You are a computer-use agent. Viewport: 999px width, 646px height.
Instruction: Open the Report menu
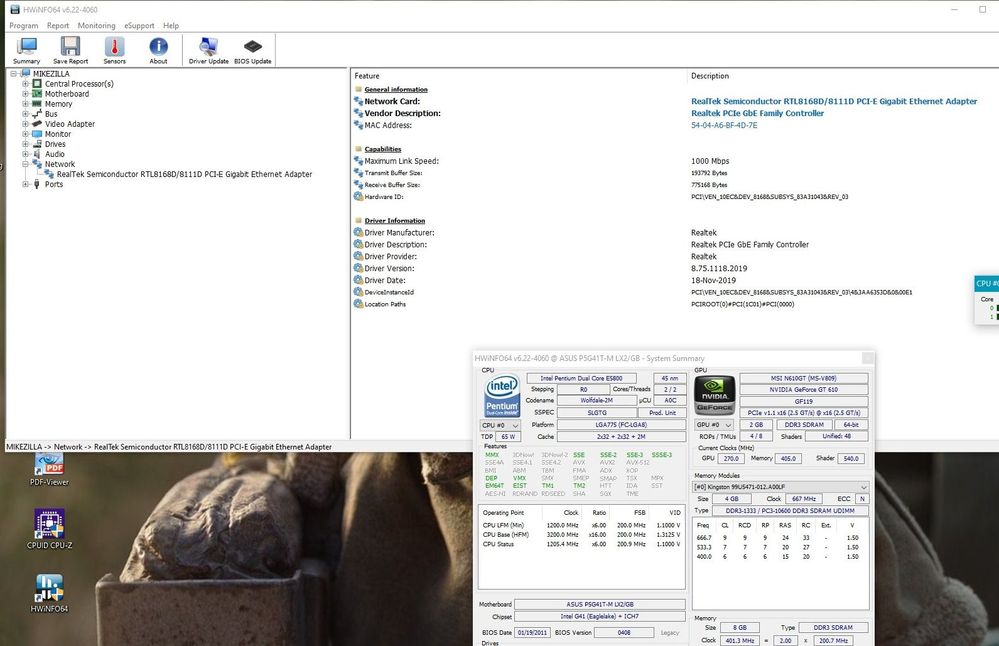(58, 25)
